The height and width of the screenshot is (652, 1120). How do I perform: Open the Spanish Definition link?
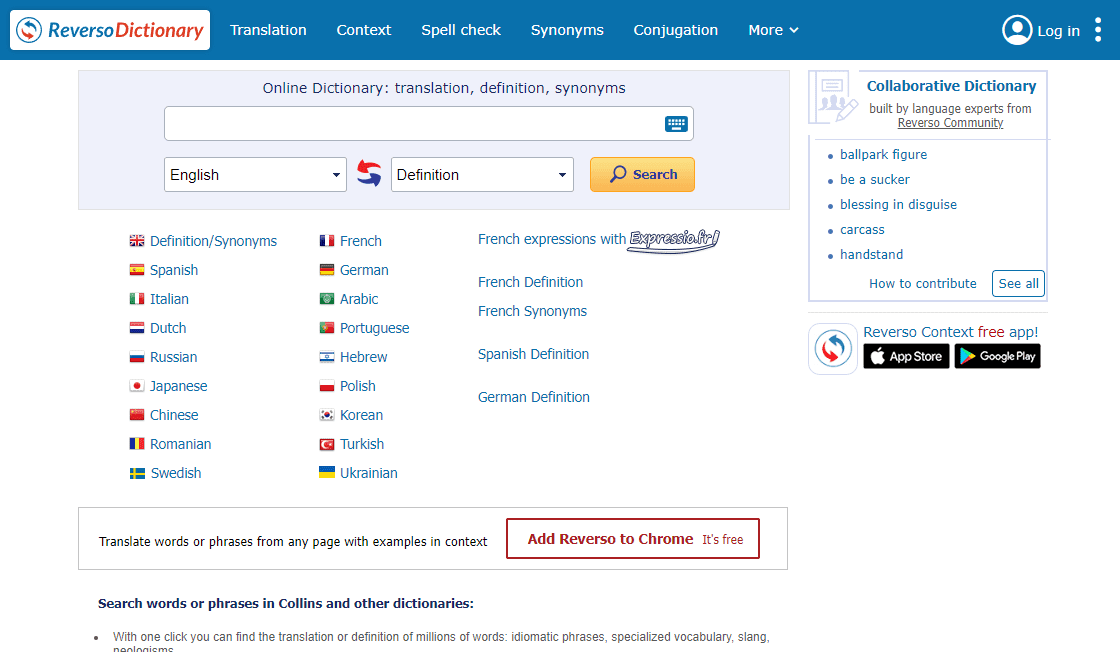pyautogui.click(x=534, y=354)
